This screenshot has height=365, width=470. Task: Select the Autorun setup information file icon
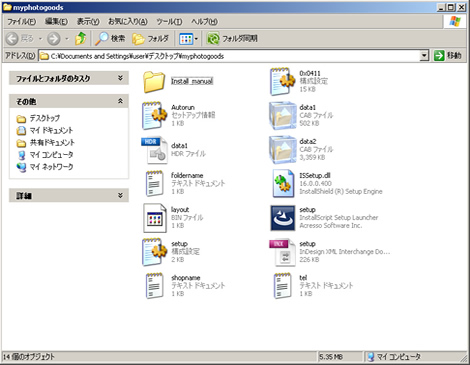click(x=154, y=116)
